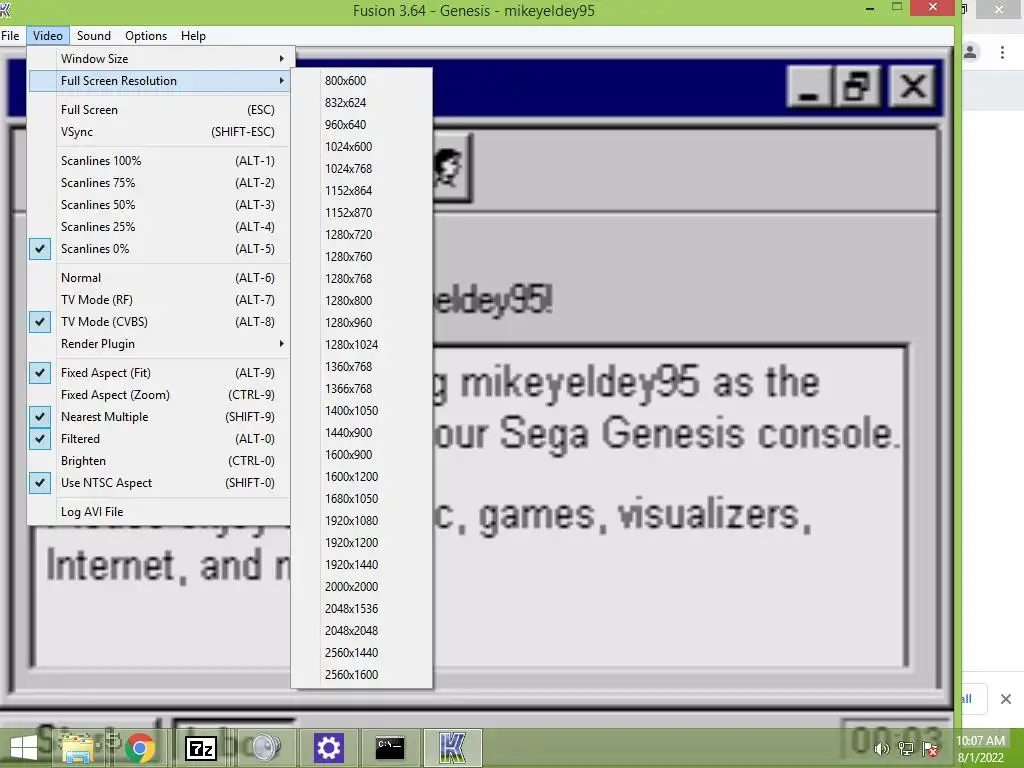The height and width of the screenshot is (768, 1024).
Task: Open the File menu
Action: click(x=10, y=36)
